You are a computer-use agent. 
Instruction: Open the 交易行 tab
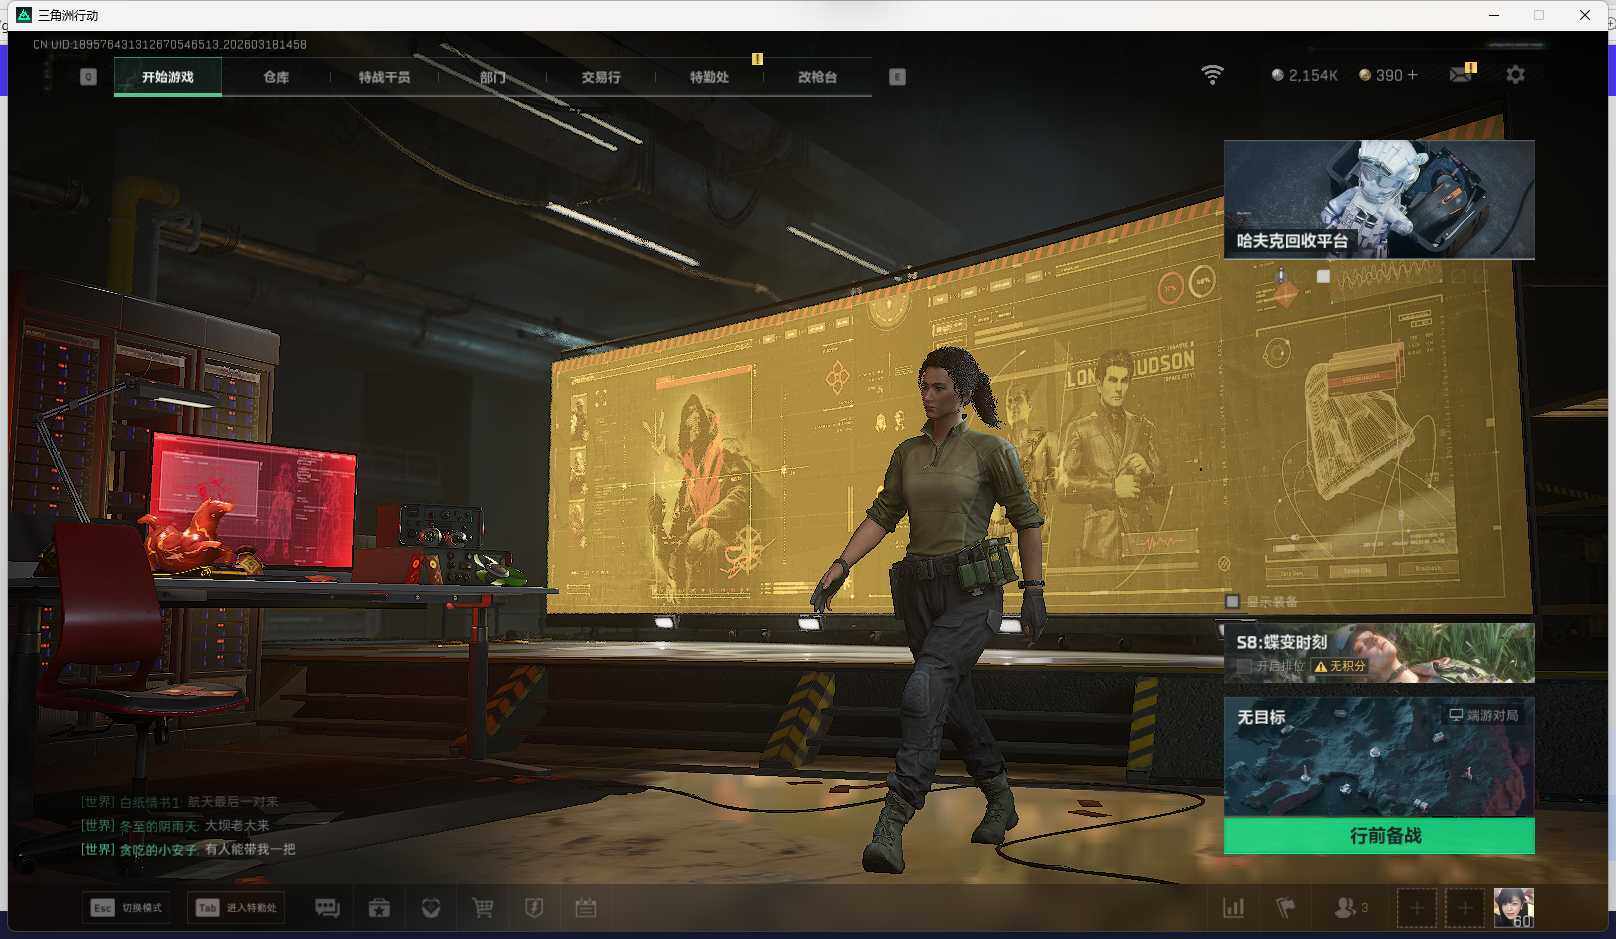pyautogui.click(x=601, y=77)
